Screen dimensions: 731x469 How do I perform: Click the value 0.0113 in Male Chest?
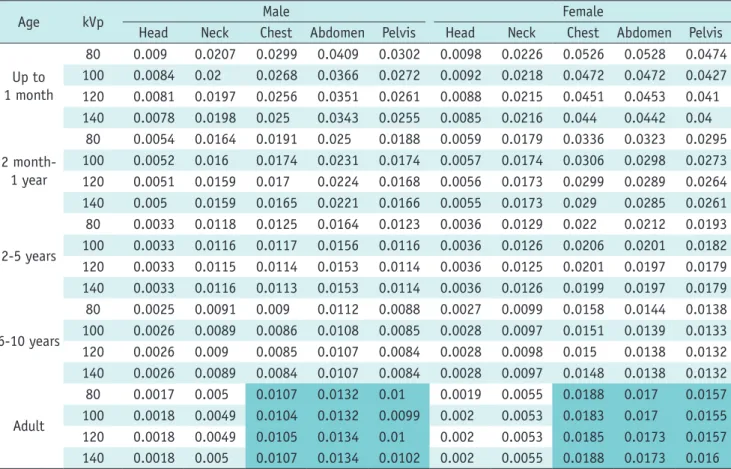[x=276, y=288]
